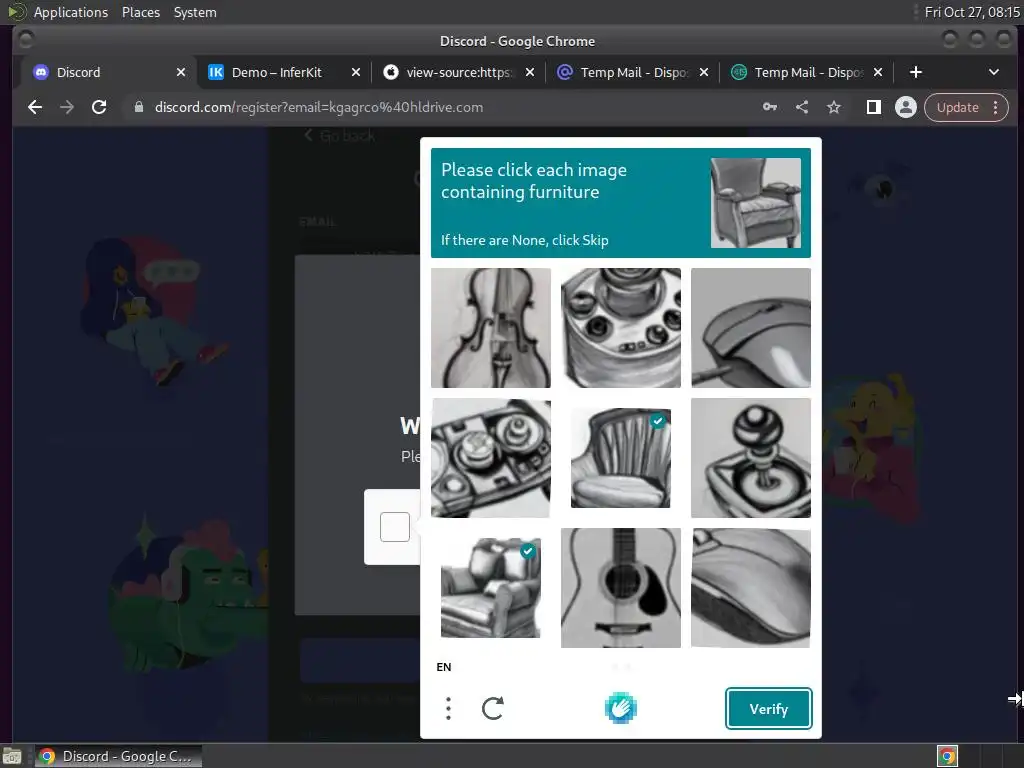This screenshot has height=768, width=1024.
Task: Select the guitar image tile
Action: point(620,588)
